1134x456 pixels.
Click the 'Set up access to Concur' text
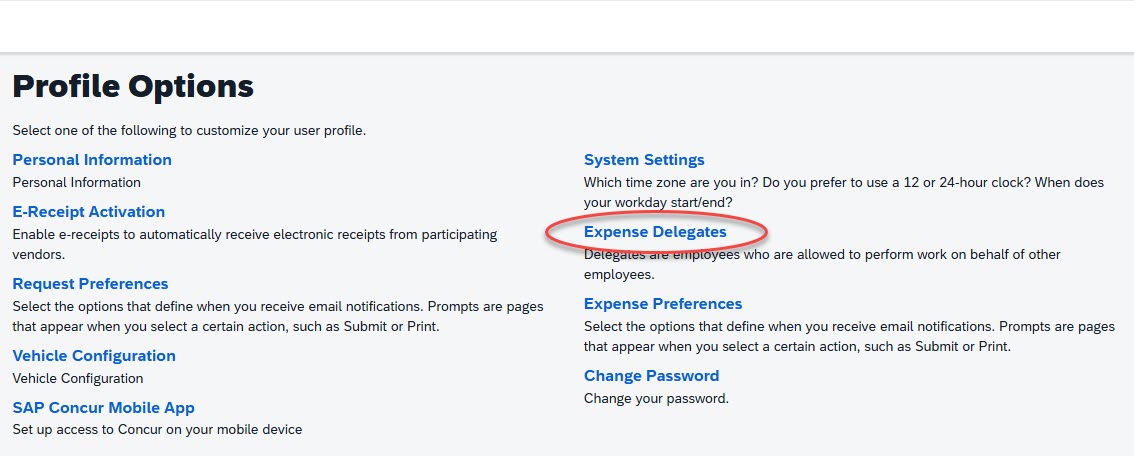point(157,430)
